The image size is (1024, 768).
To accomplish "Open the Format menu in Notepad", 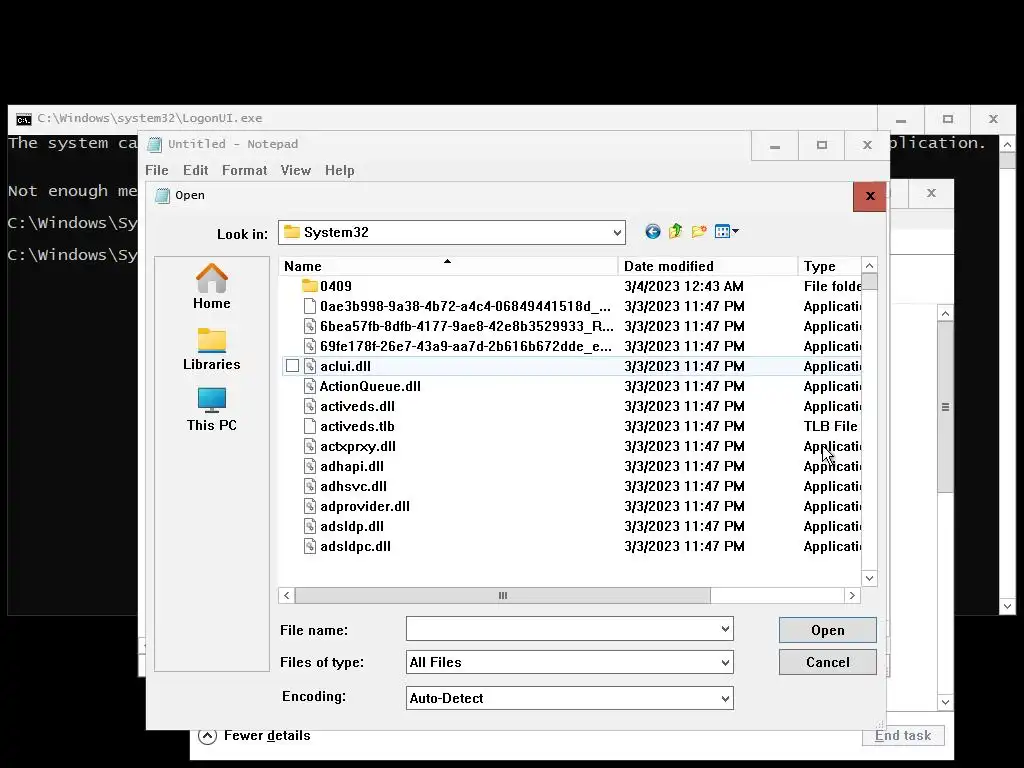I will [245, 170].
